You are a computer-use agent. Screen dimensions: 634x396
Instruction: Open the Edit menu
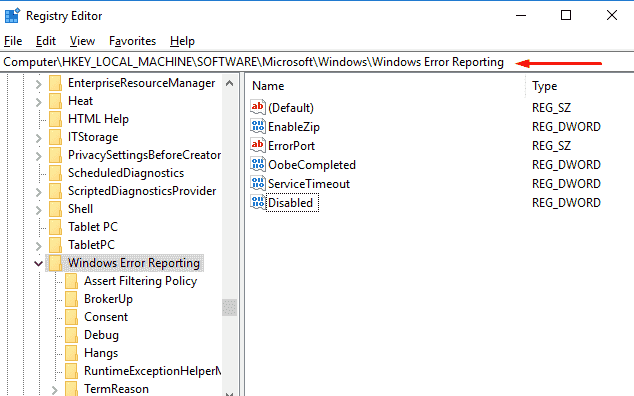(46, 41)
